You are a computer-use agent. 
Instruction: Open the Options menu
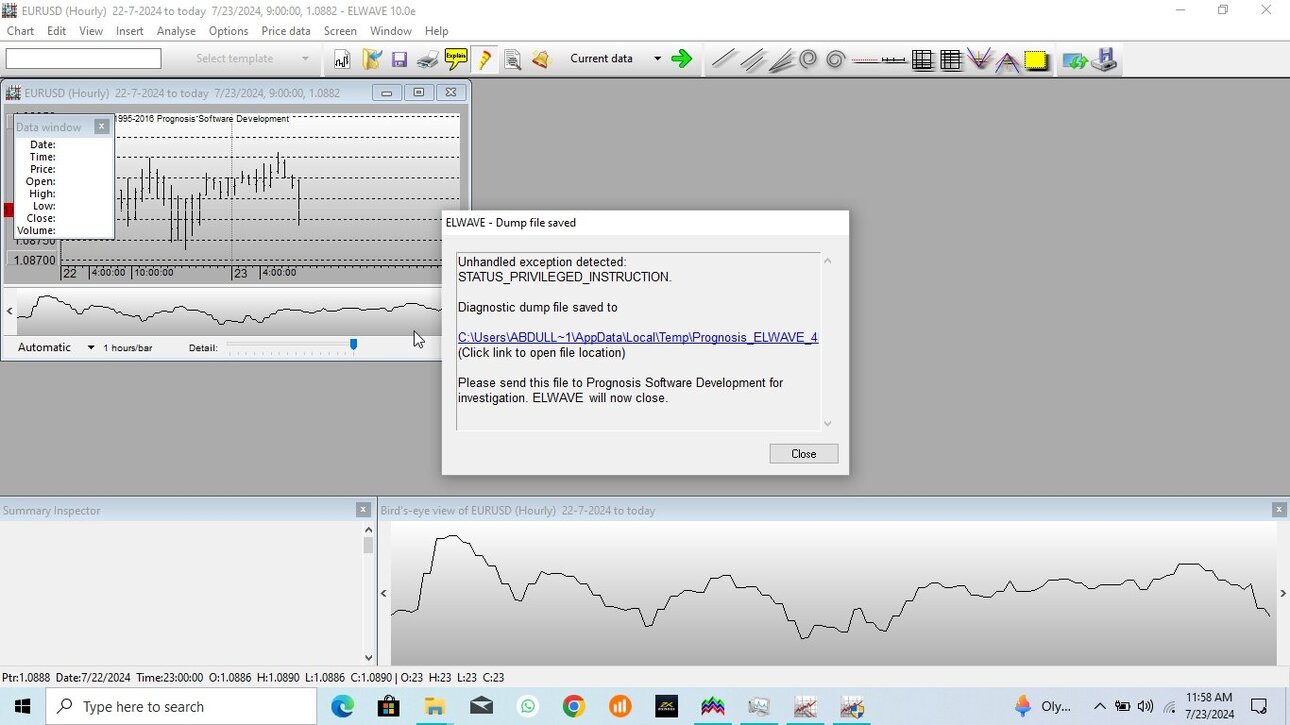(229, 31)
